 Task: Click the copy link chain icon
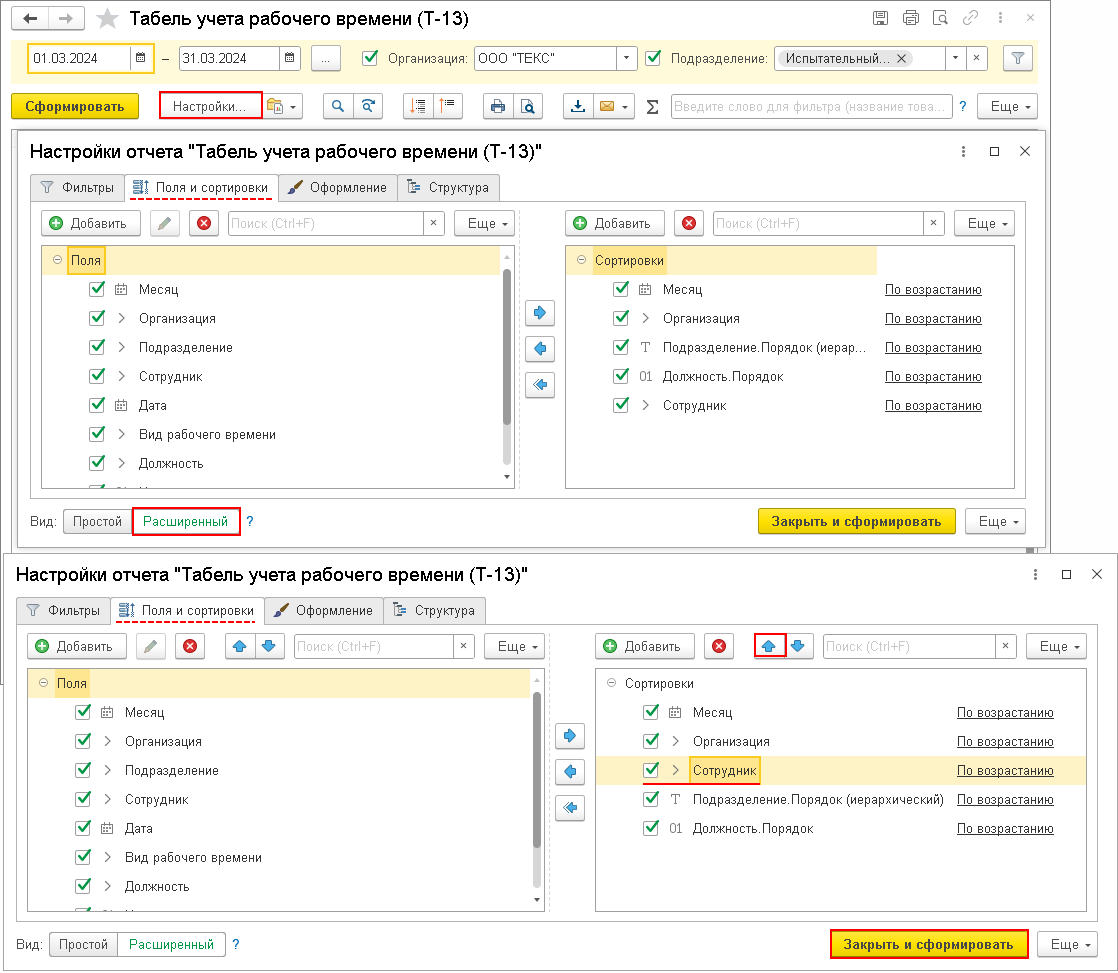click(x=970, y=18)
